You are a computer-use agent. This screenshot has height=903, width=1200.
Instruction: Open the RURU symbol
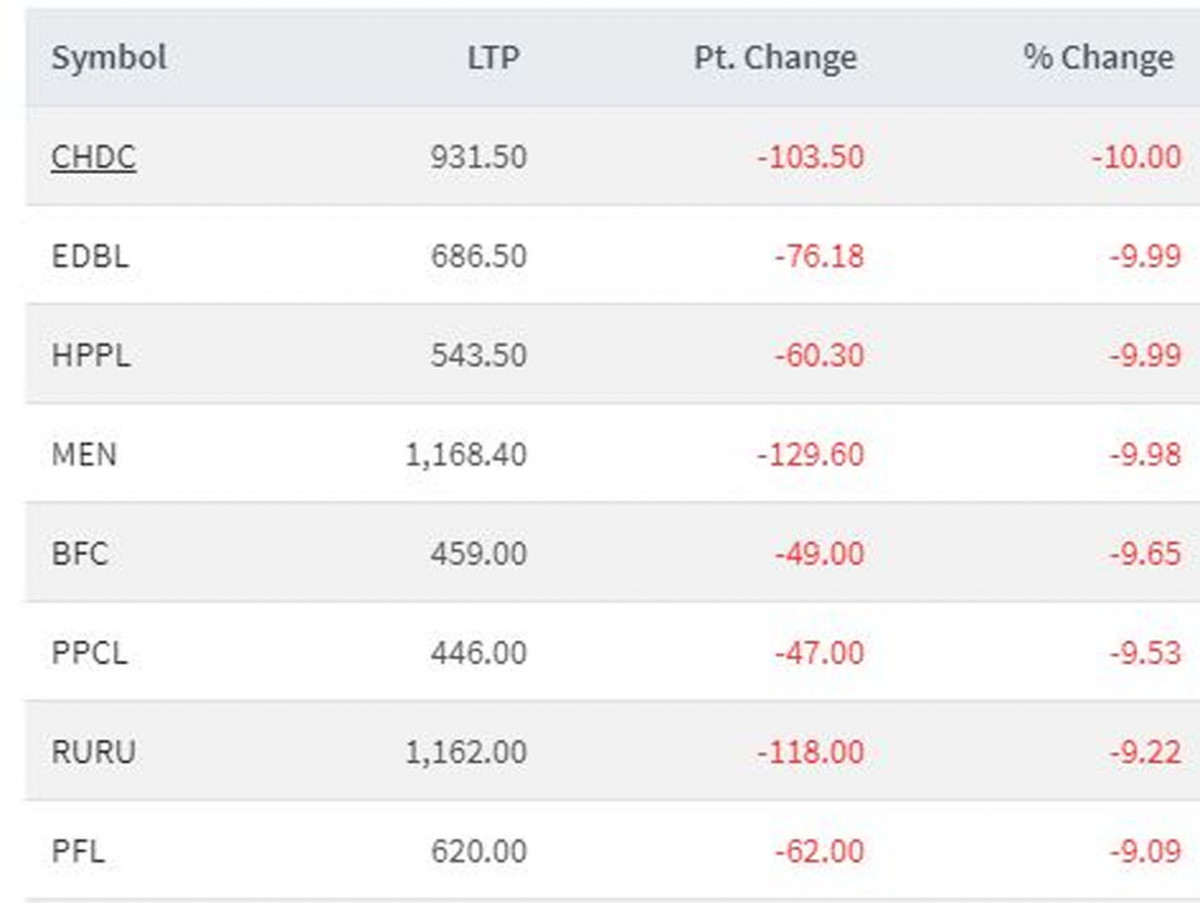tap(93, 751)
